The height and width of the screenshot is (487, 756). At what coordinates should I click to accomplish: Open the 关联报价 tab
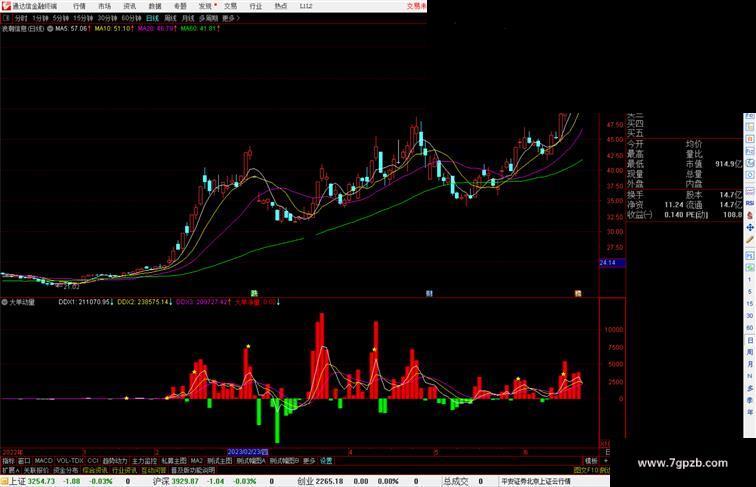click(36, 470)
